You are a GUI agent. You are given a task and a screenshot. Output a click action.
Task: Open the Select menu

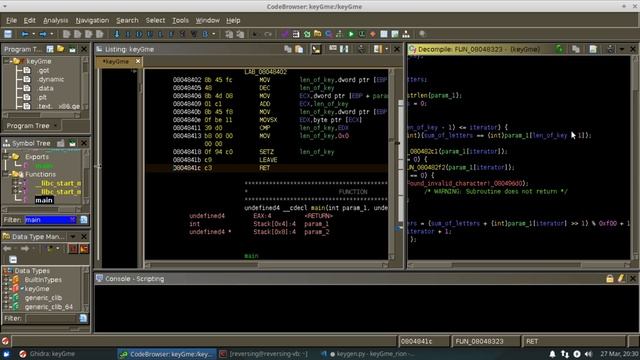[x=156, y=20]
